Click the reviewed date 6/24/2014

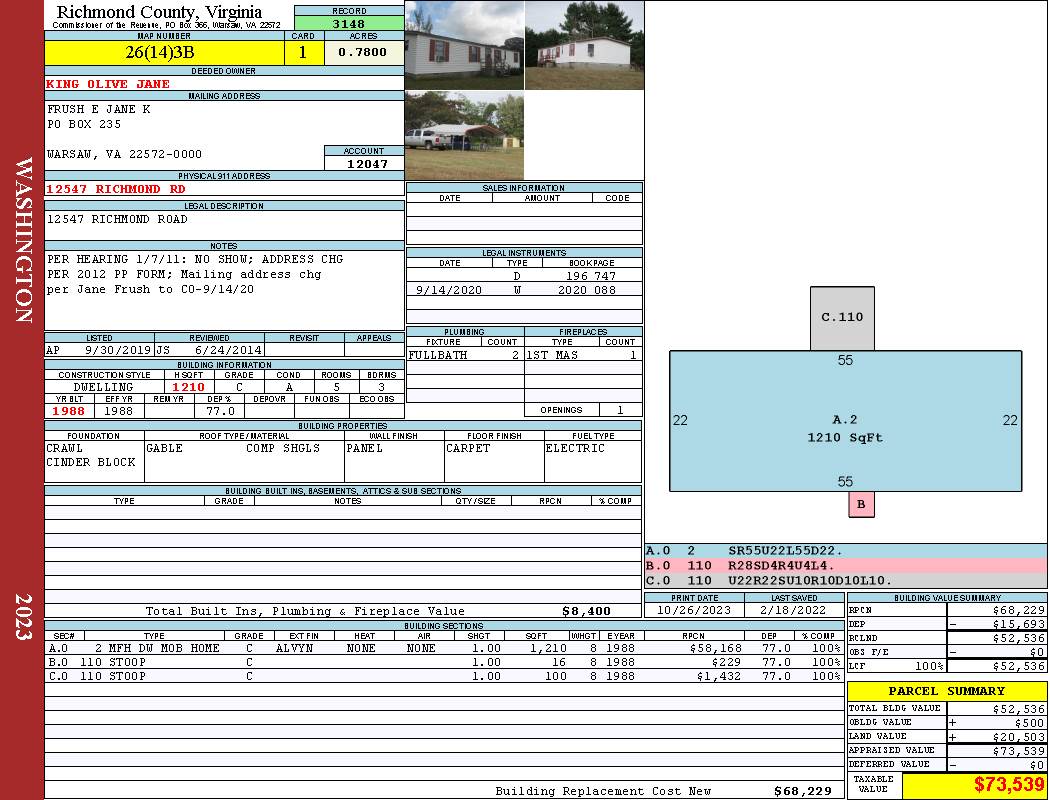click(228, 349)
